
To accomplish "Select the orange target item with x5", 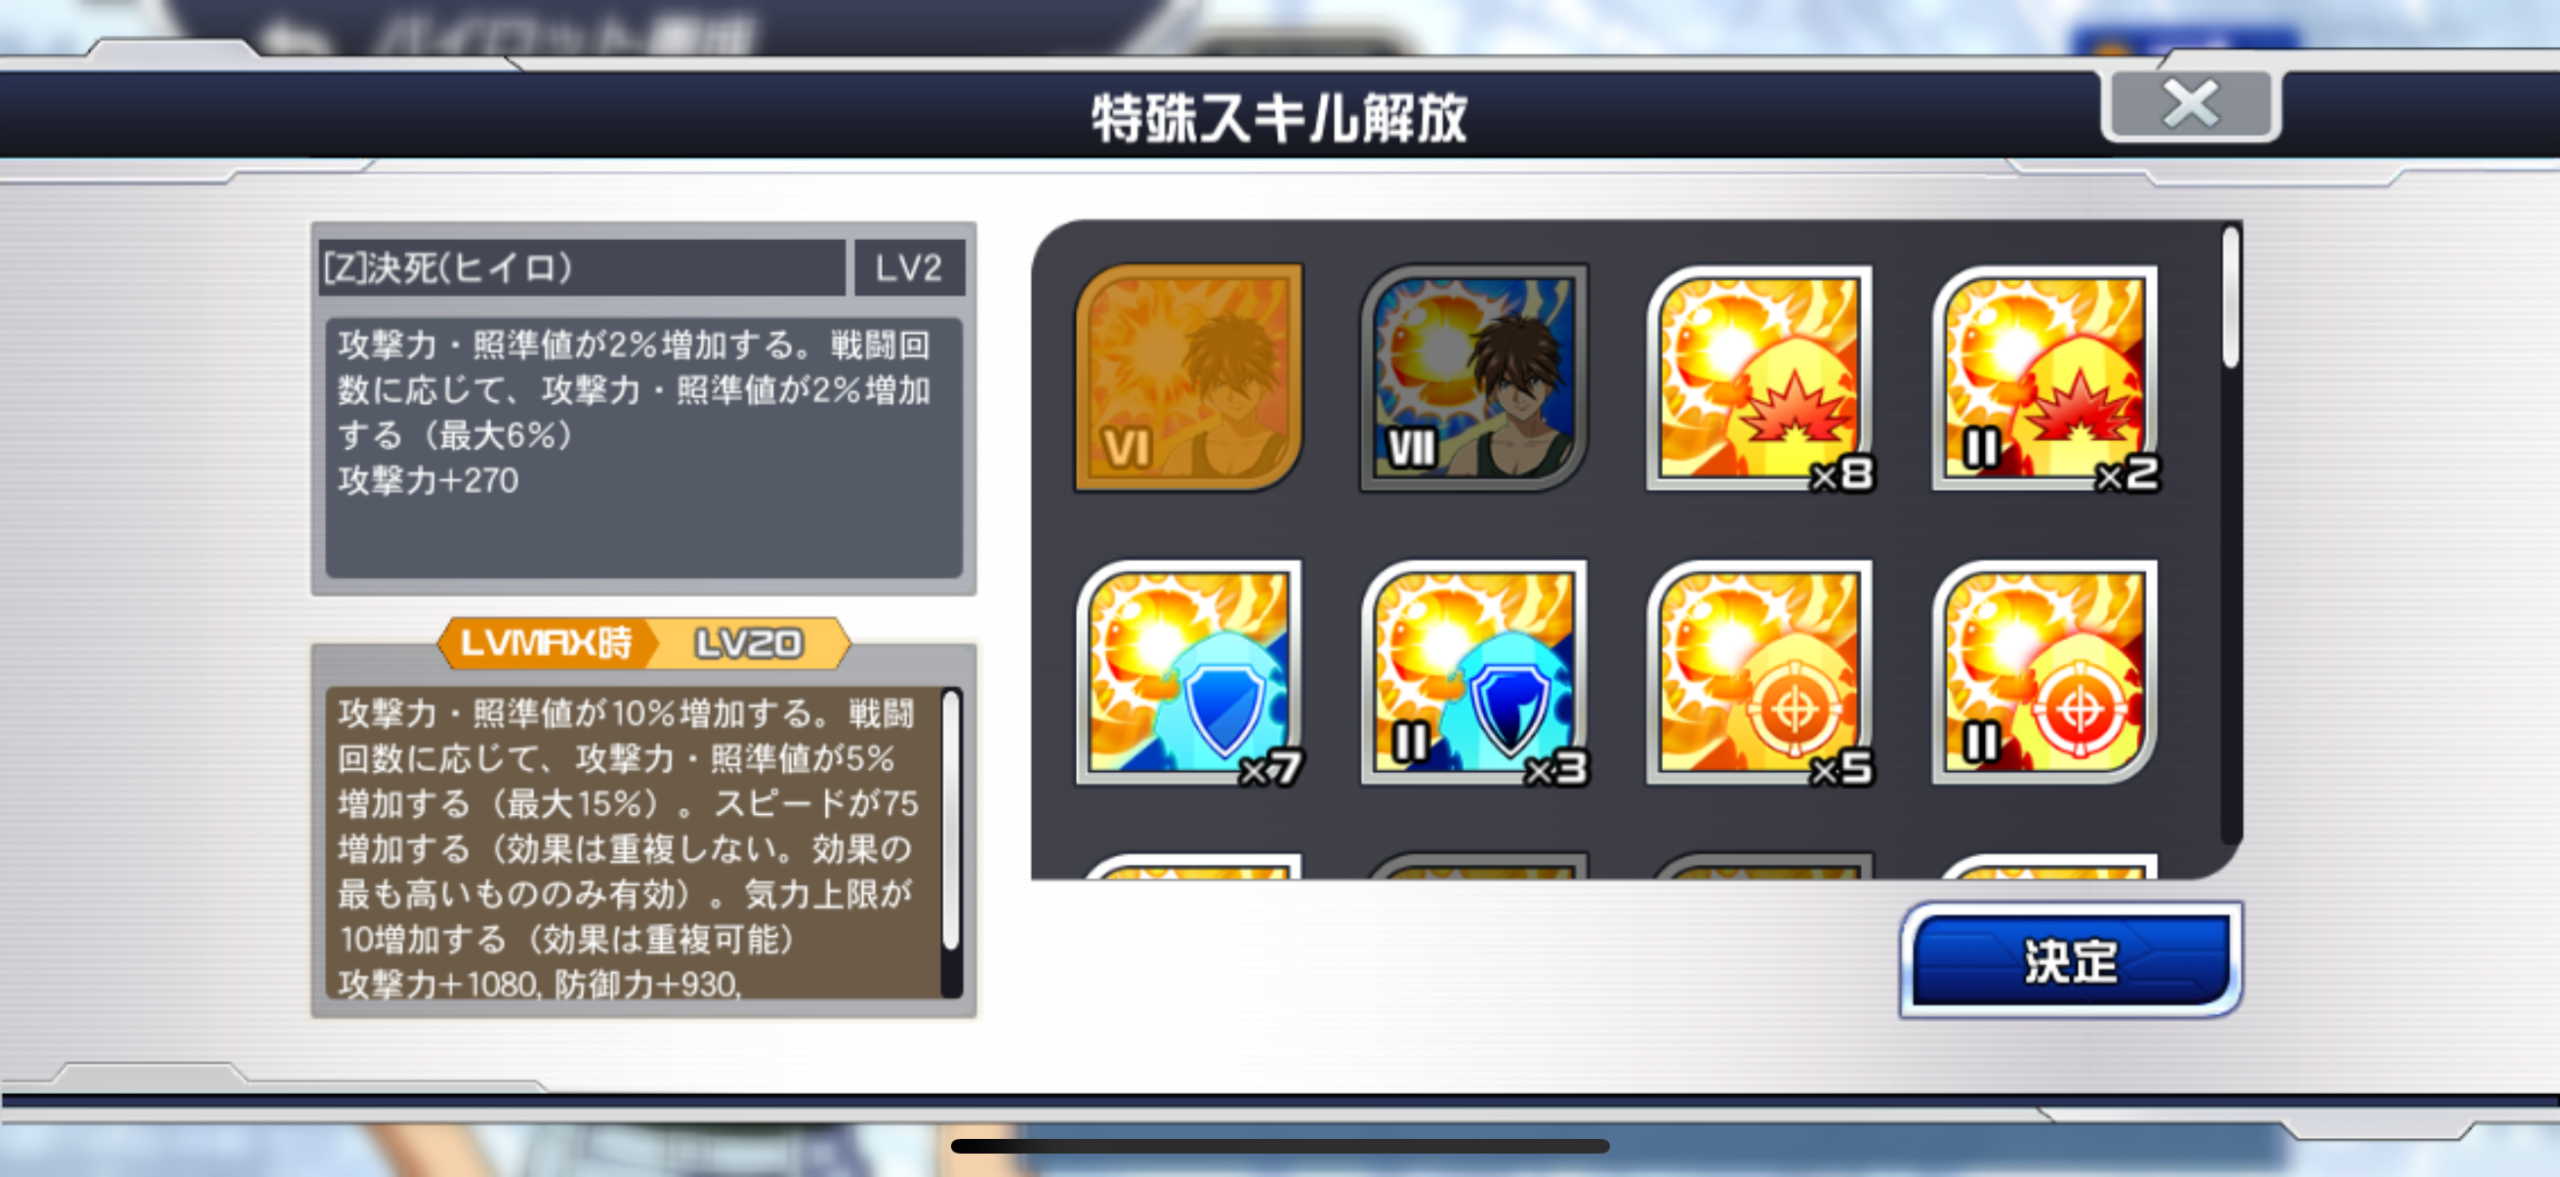I will 1760,672.
